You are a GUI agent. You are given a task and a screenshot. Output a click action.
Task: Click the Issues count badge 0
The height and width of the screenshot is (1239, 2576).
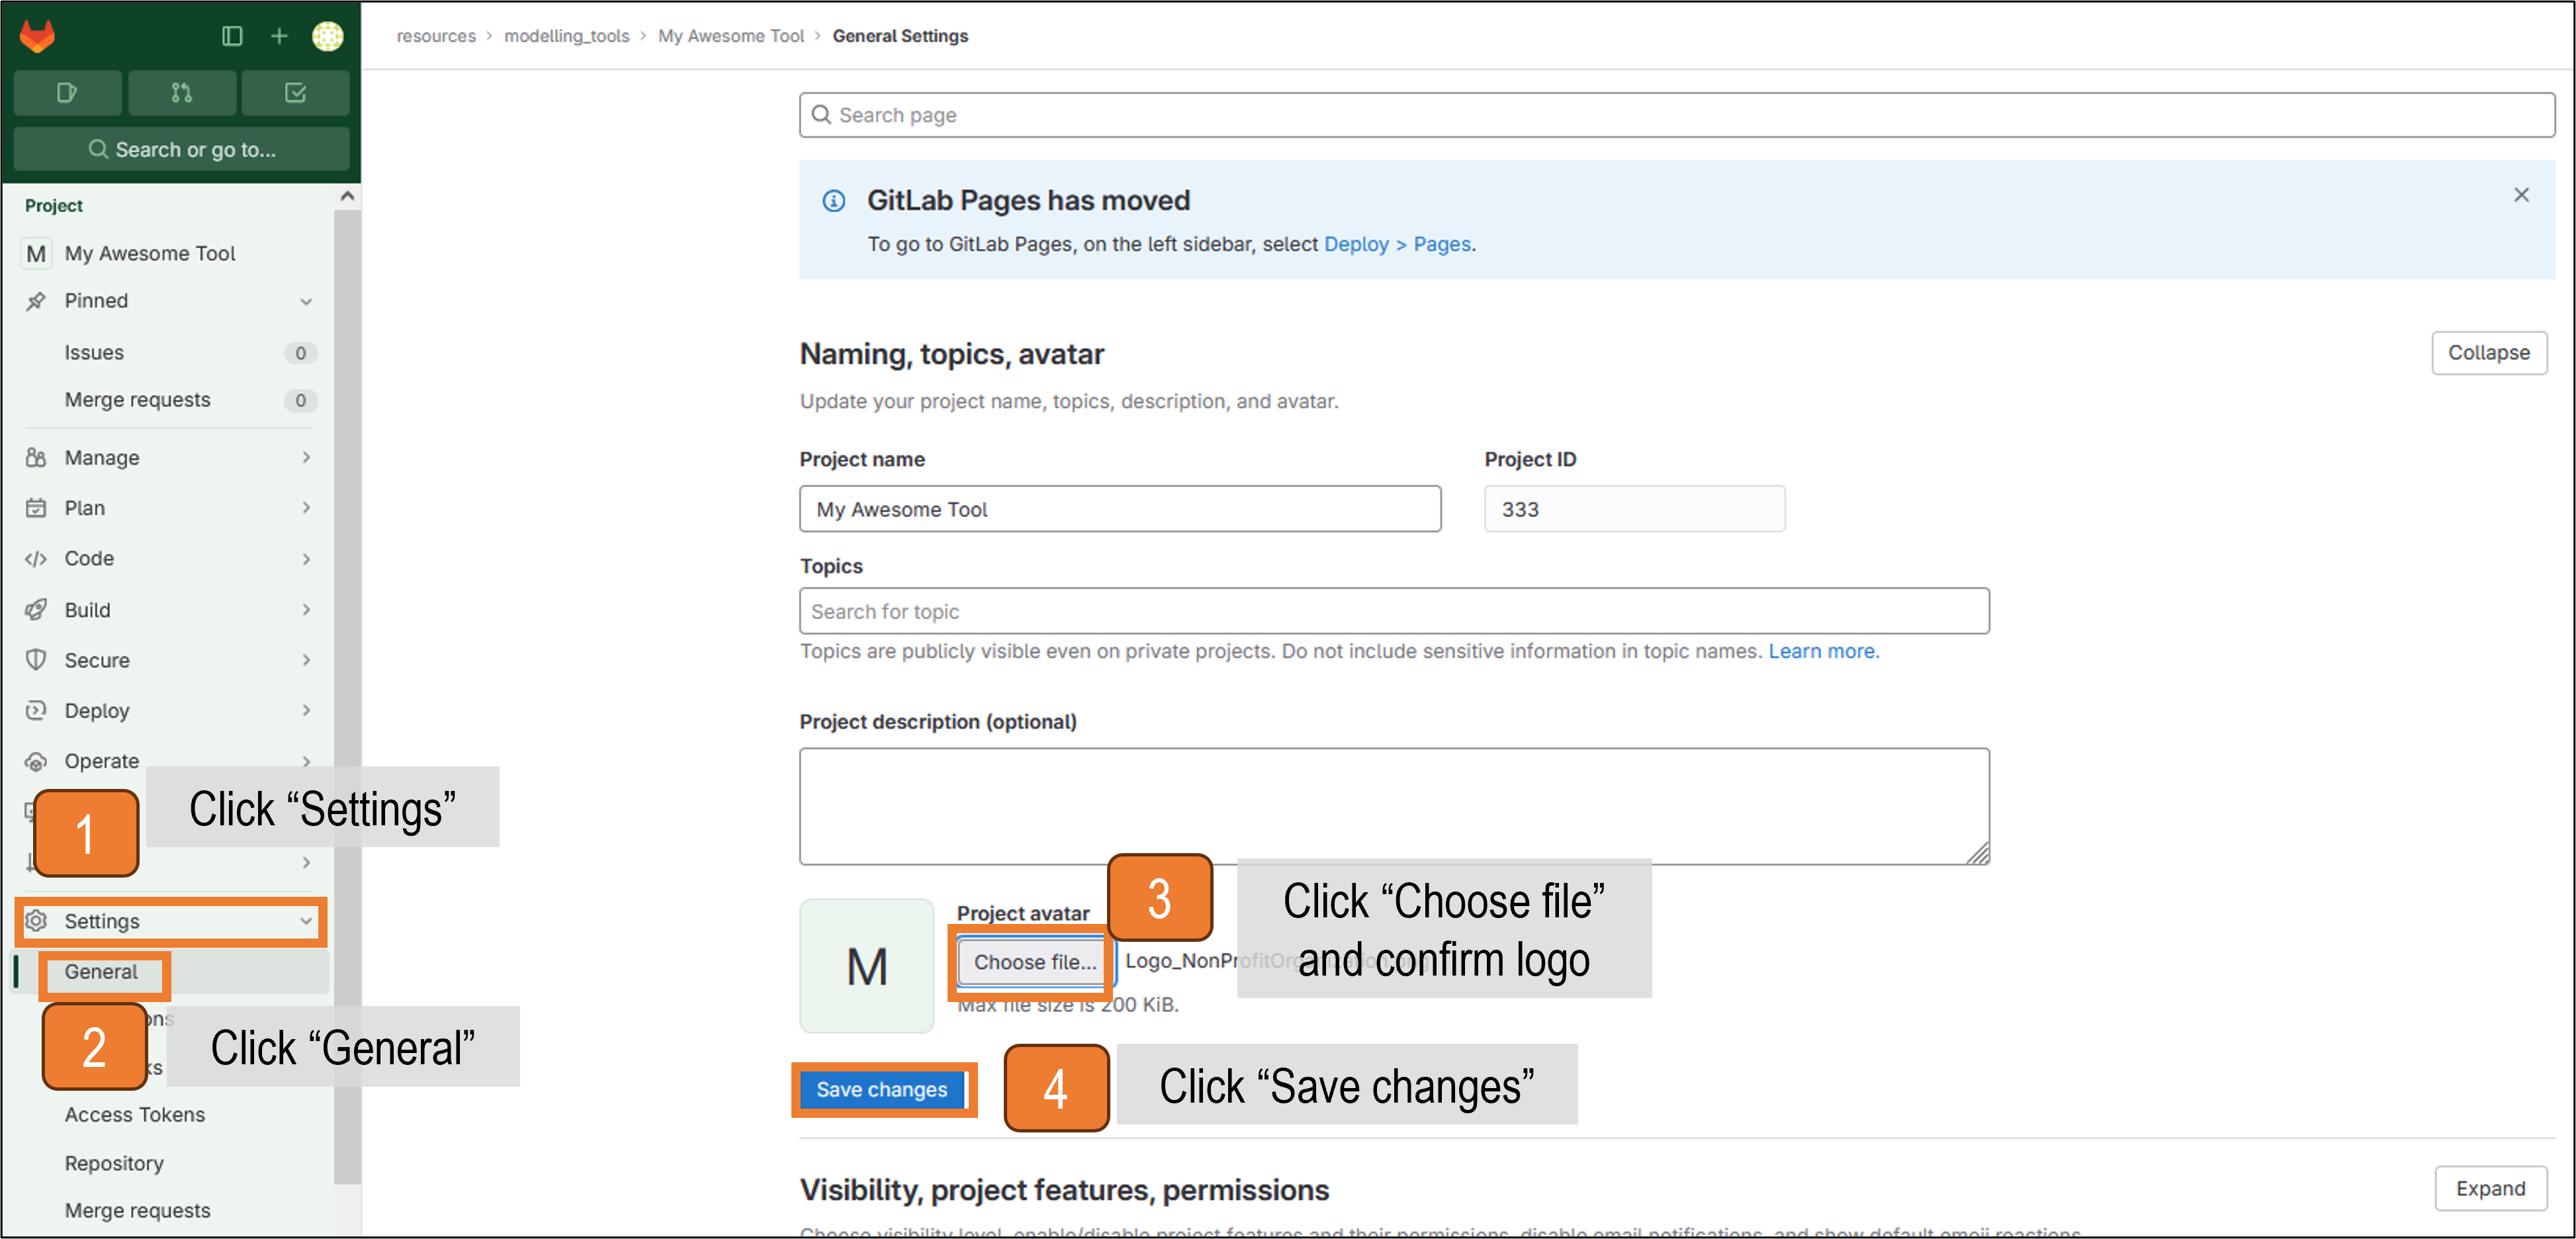coord(300,353)
